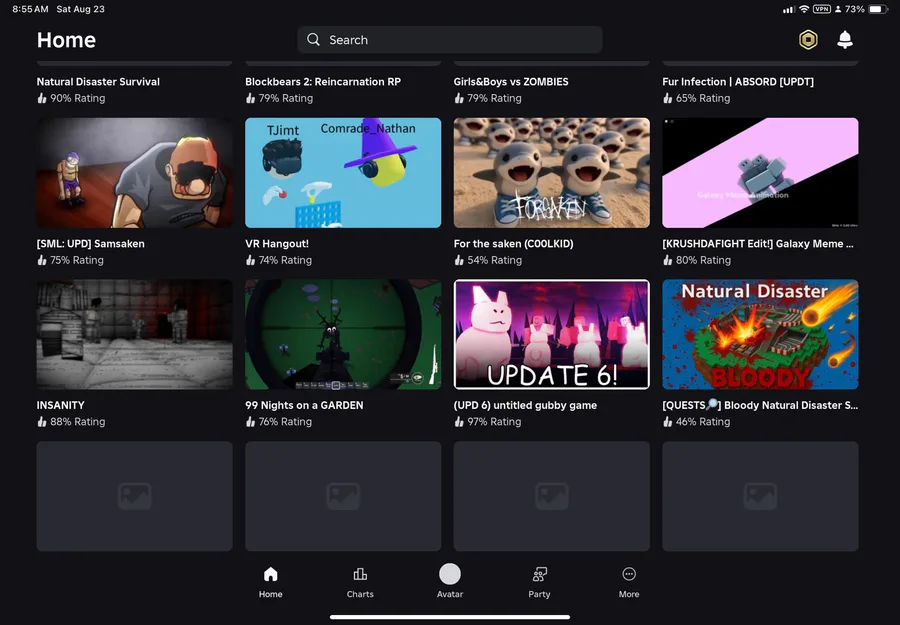
Task: Open the Party tab
Action: 540,582
